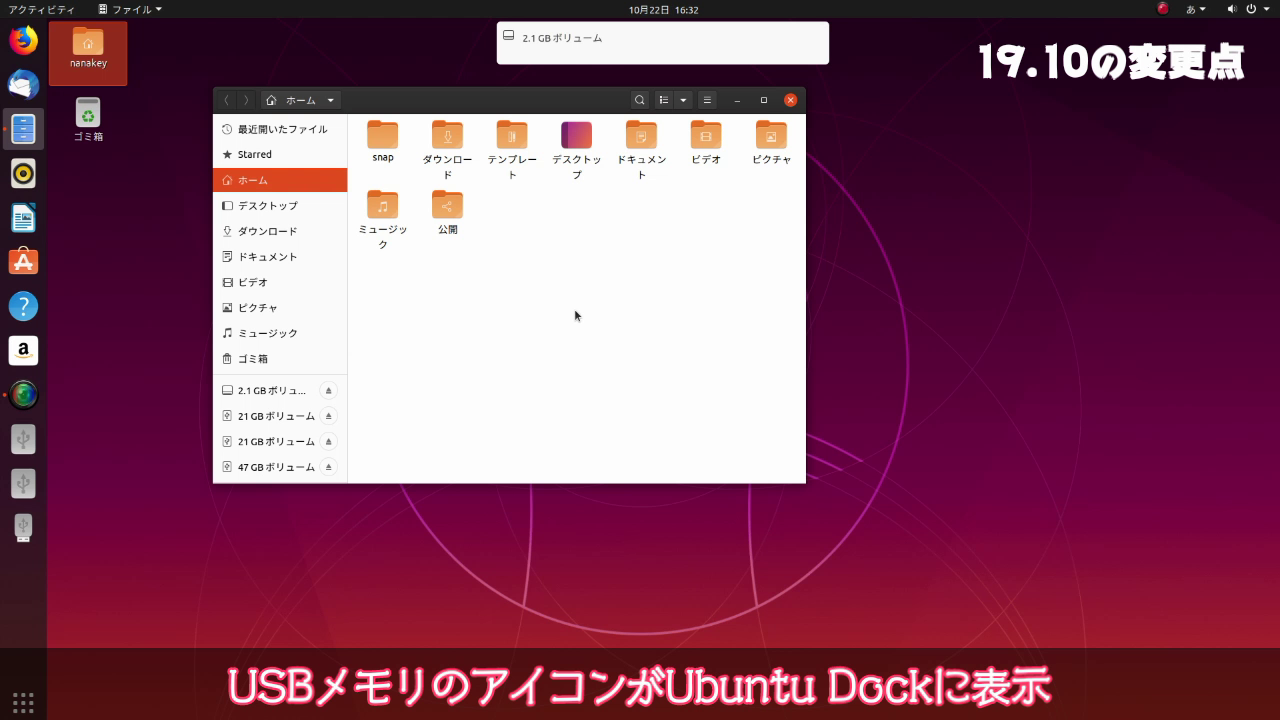Viewport: 1280px width, 720px height.
Task: Select デスクトップ in sidebar
Action: point(280,205)
